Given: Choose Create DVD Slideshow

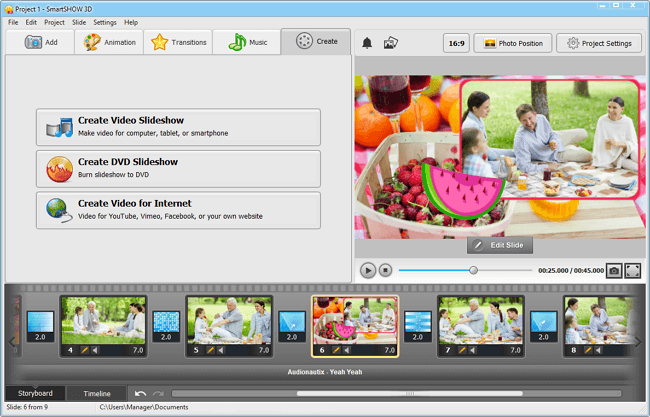Looking at the screenshot, I should [x=178, y=169].
